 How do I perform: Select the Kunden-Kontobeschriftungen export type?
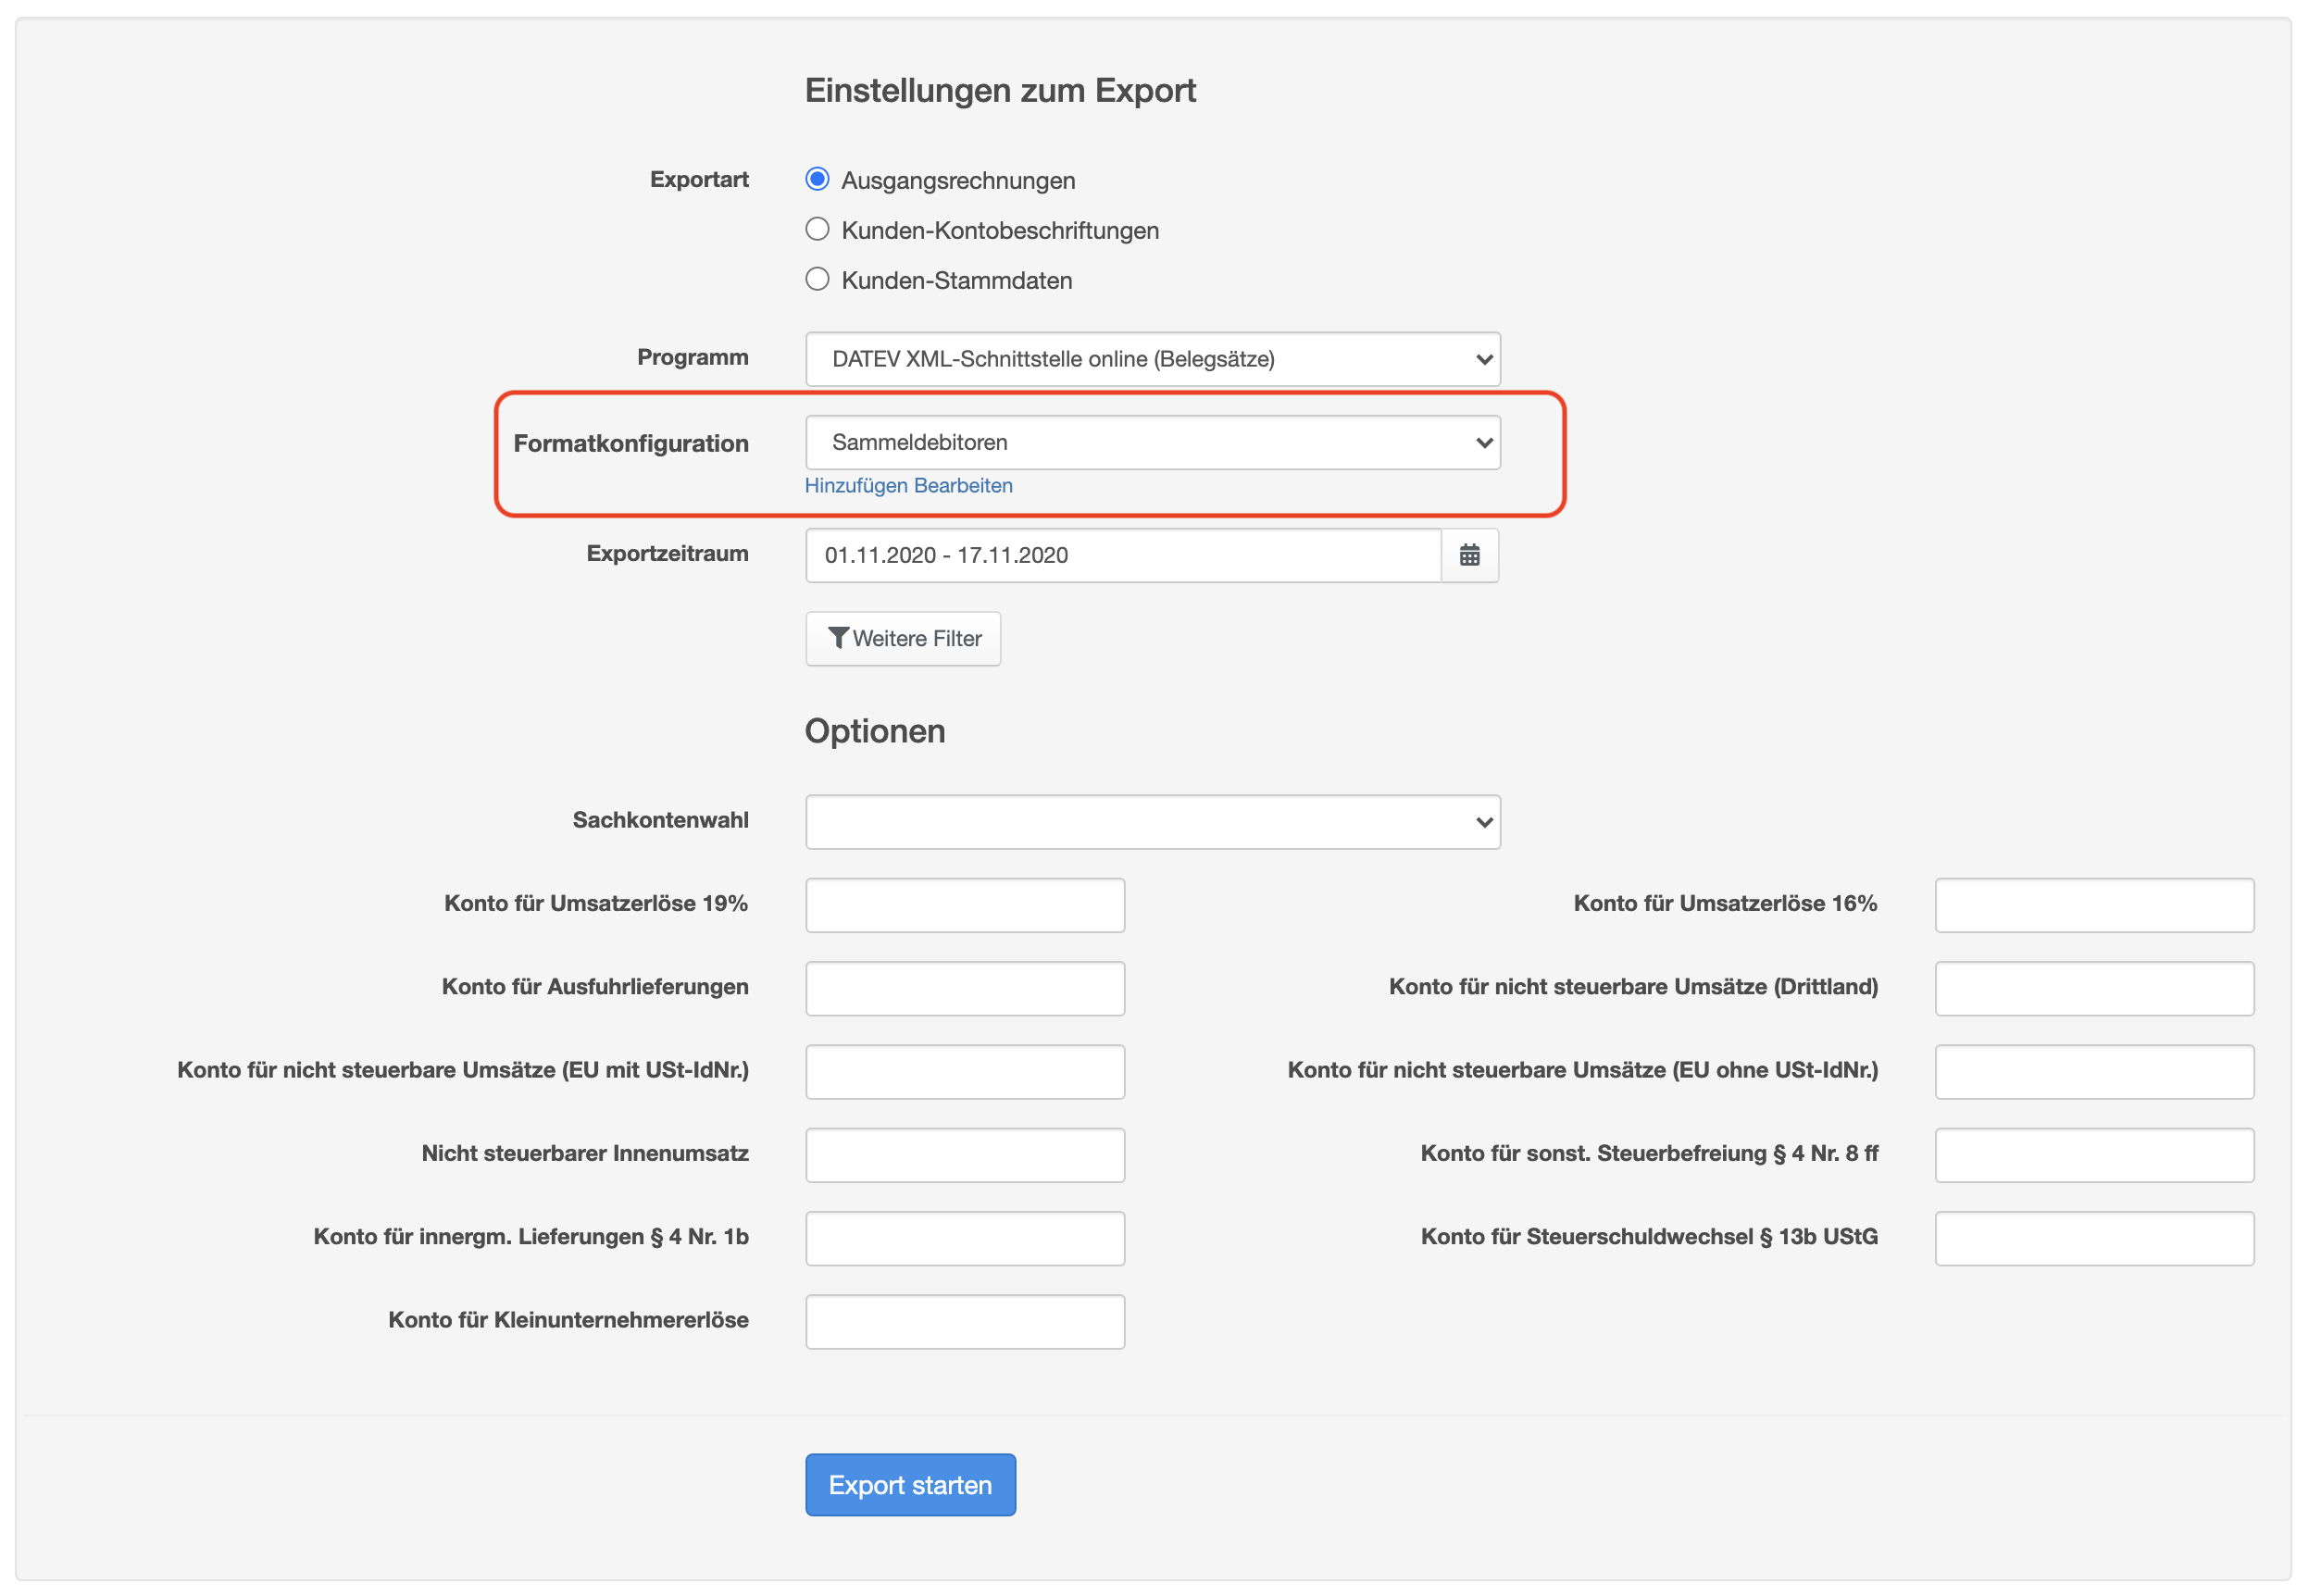tap(817, 230)
